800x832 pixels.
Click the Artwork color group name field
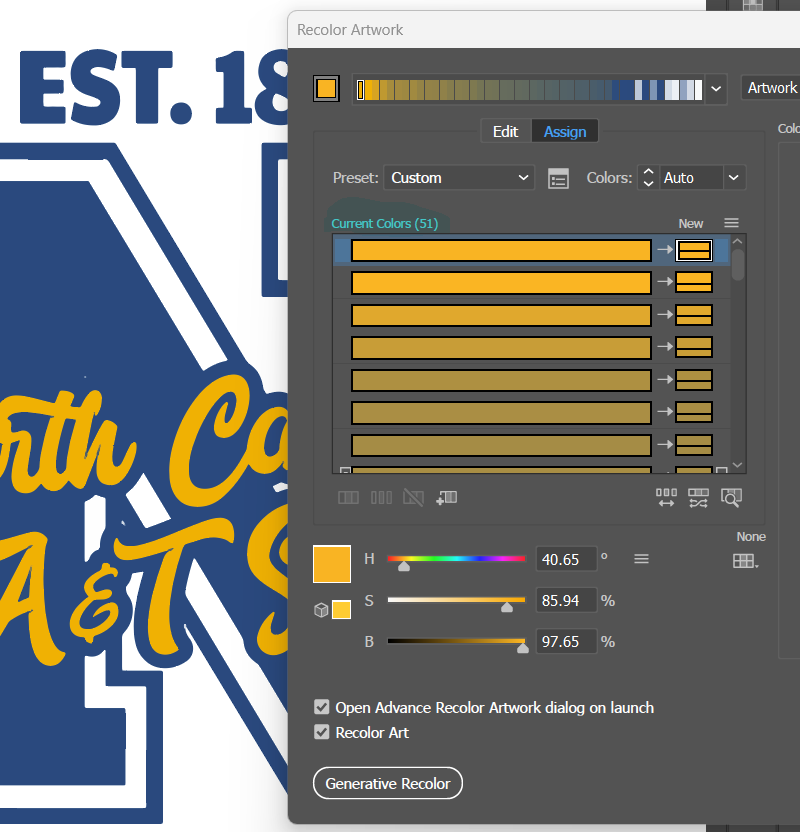tap(771, 88)
